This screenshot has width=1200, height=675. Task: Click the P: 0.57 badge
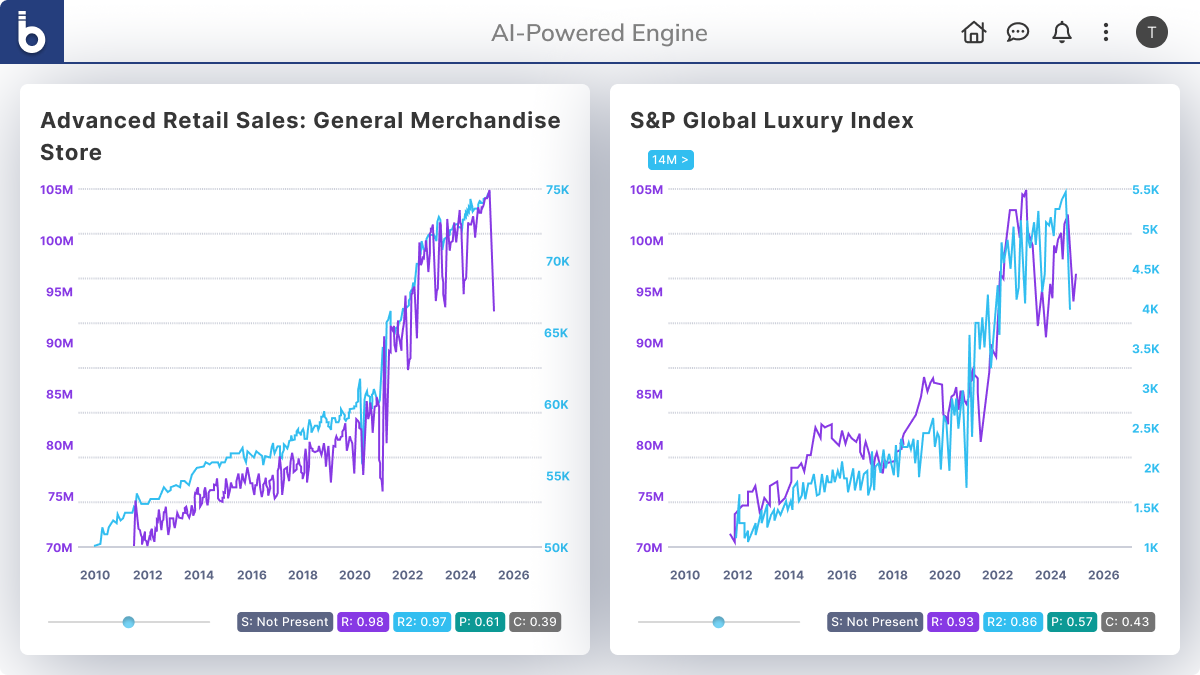(1072, 622)
